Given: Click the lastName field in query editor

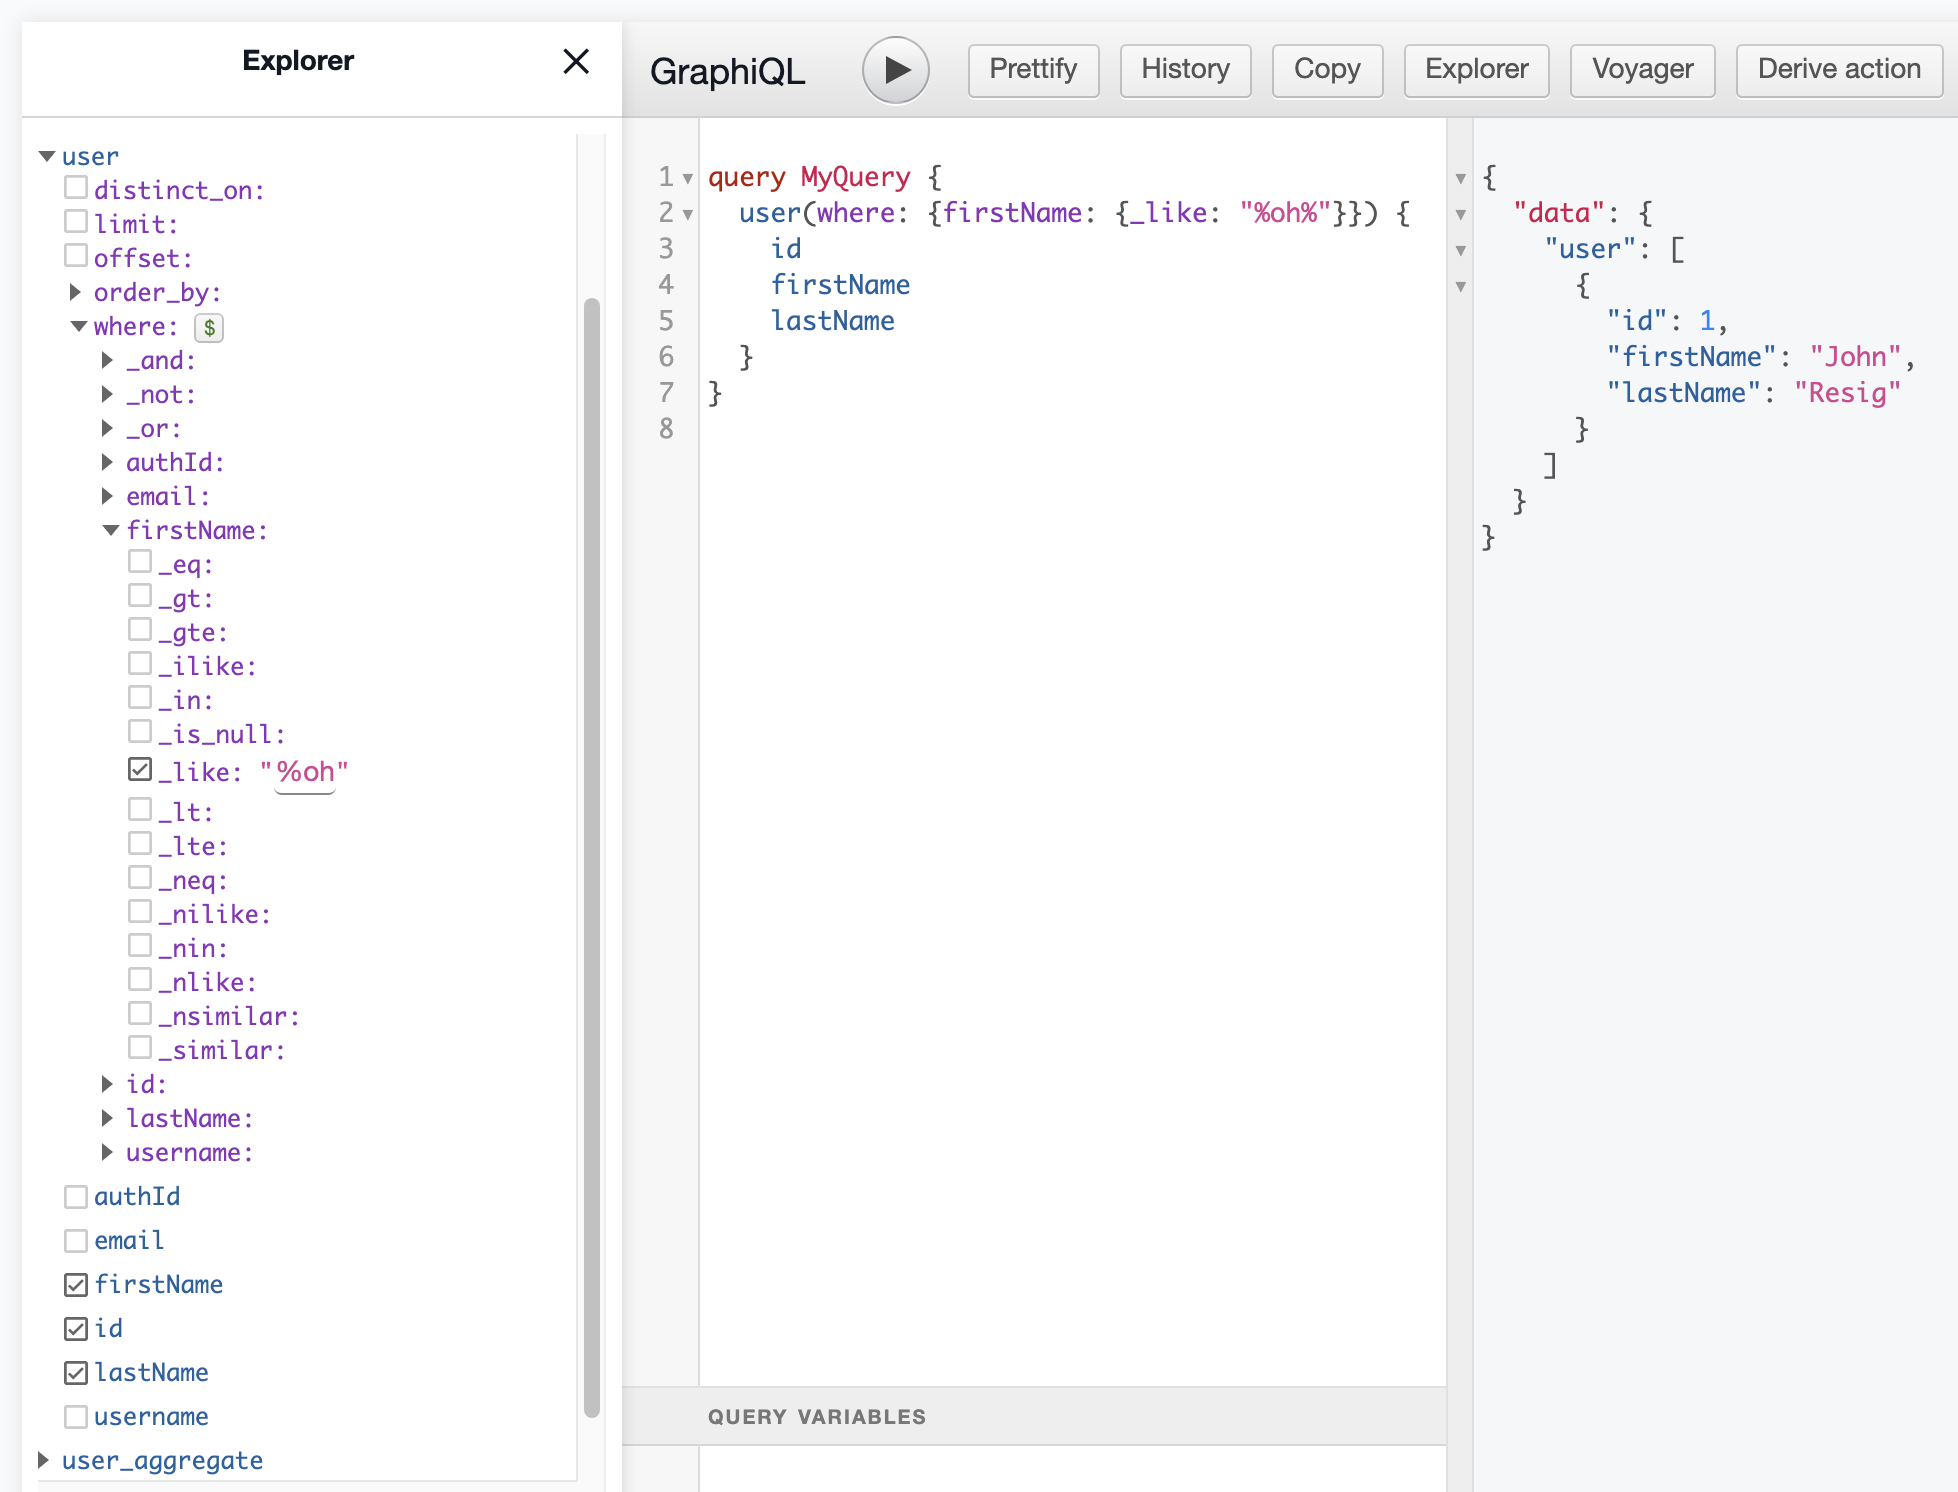Looking at the screenshot, I should [x=832, y=321].
